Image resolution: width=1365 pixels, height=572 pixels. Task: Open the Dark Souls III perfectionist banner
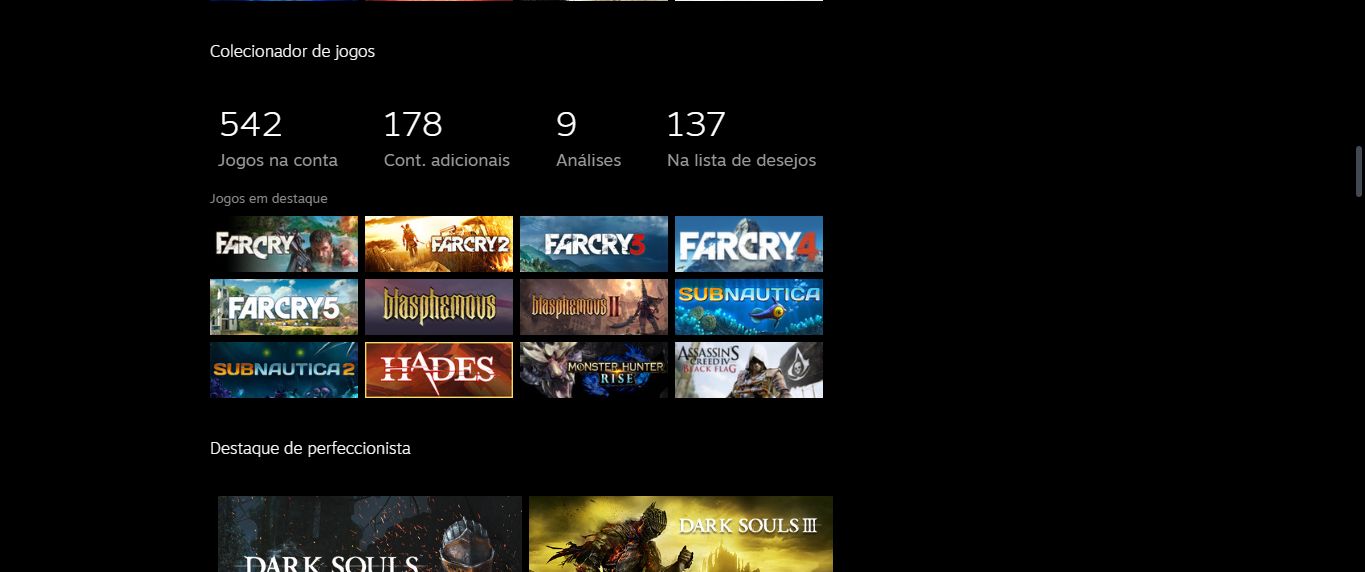[681, 534]
